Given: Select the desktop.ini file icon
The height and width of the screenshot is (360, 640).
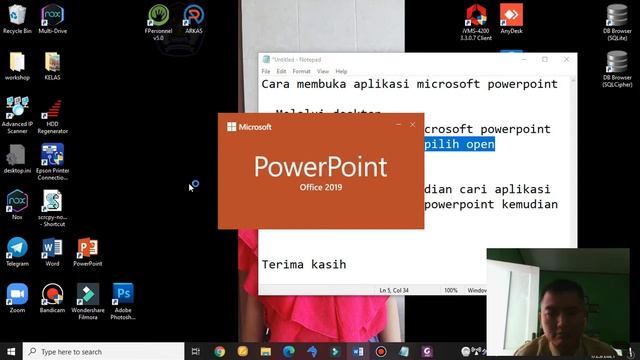Looking at the screenshot, I should coord(17,159).
